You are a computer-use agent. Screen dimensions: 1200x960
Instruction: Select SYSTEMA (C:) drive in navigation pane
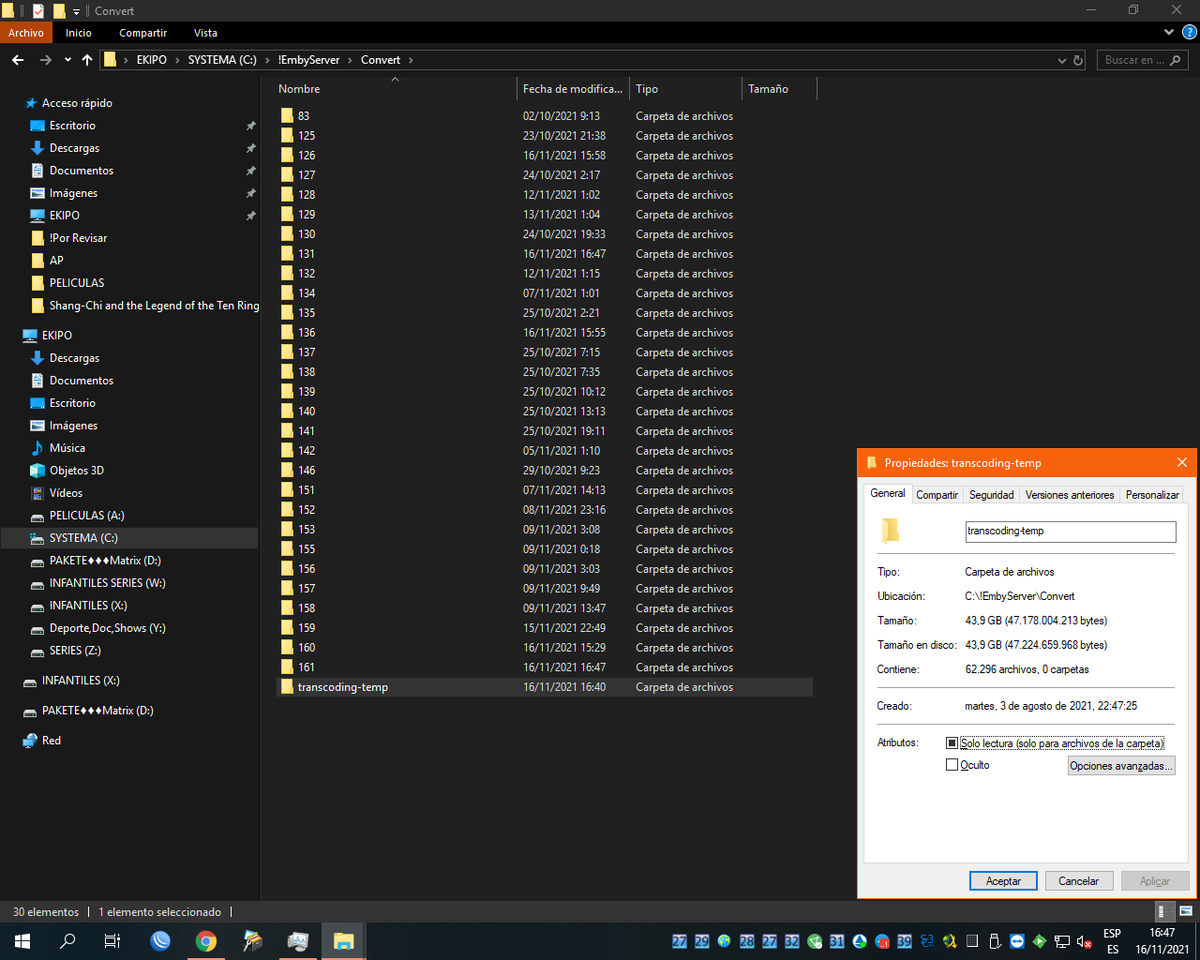[83, 538]
